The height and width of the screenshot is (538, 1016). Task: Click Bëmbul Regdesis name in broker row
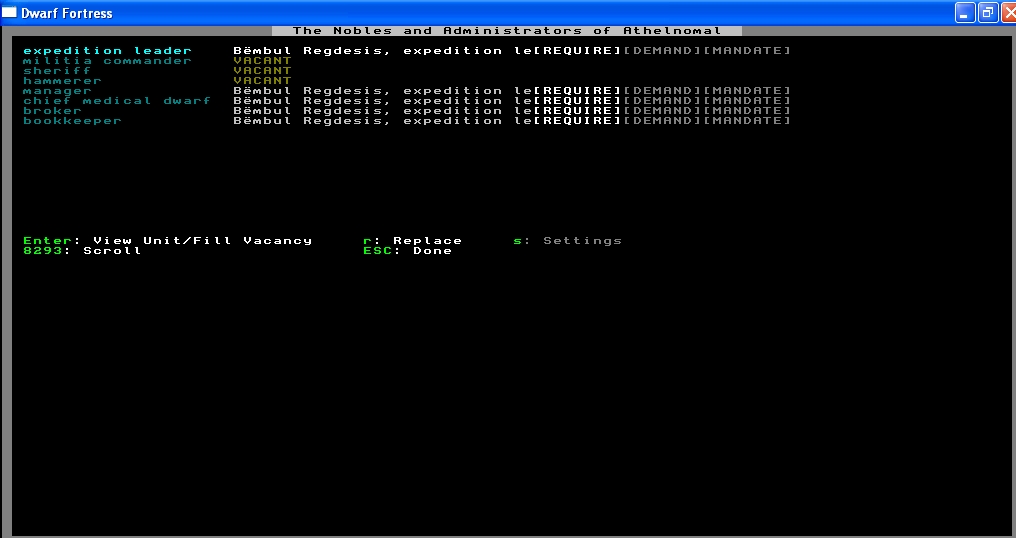coord(312,111)
